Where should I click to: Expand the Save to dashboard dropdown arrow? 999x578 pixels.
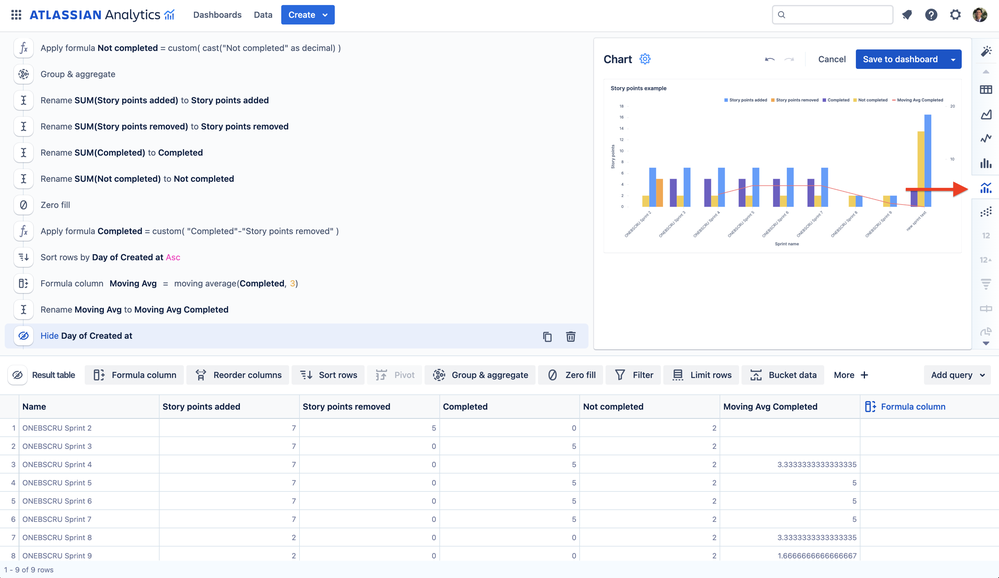point(953,59)
